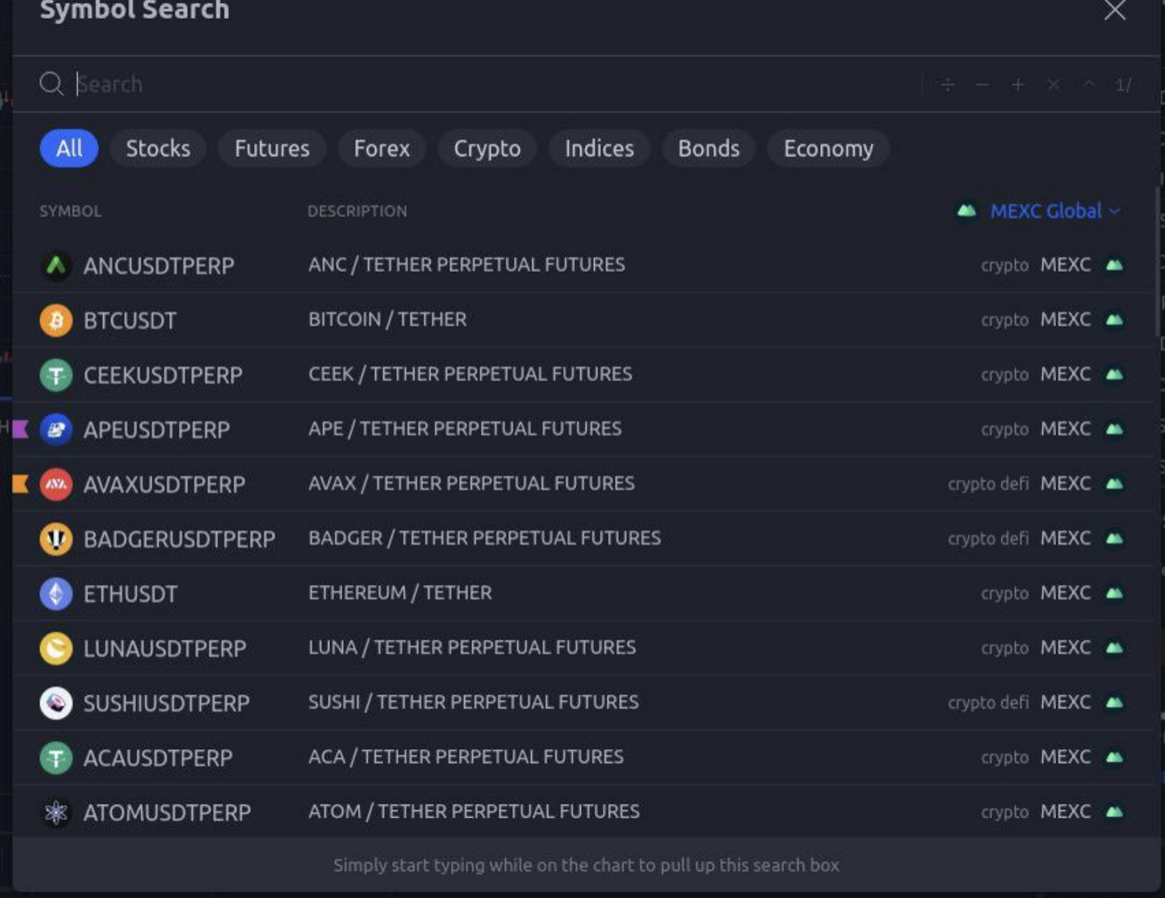Filter symbols by Forex
The height and width of the screenshot is (898, 1166).
click(381, 148)
